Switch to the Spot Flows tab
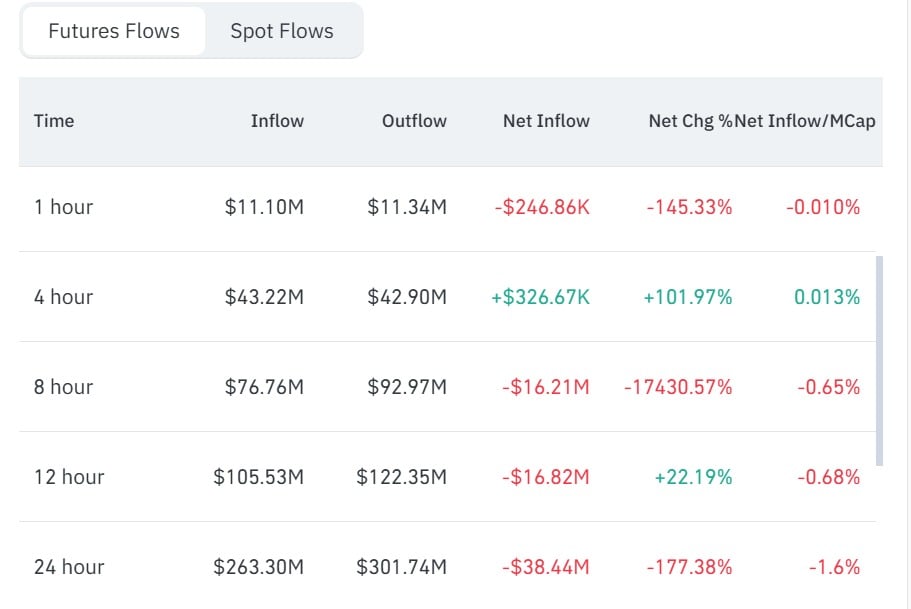This screenshot has height=609, width=911. 282,31
